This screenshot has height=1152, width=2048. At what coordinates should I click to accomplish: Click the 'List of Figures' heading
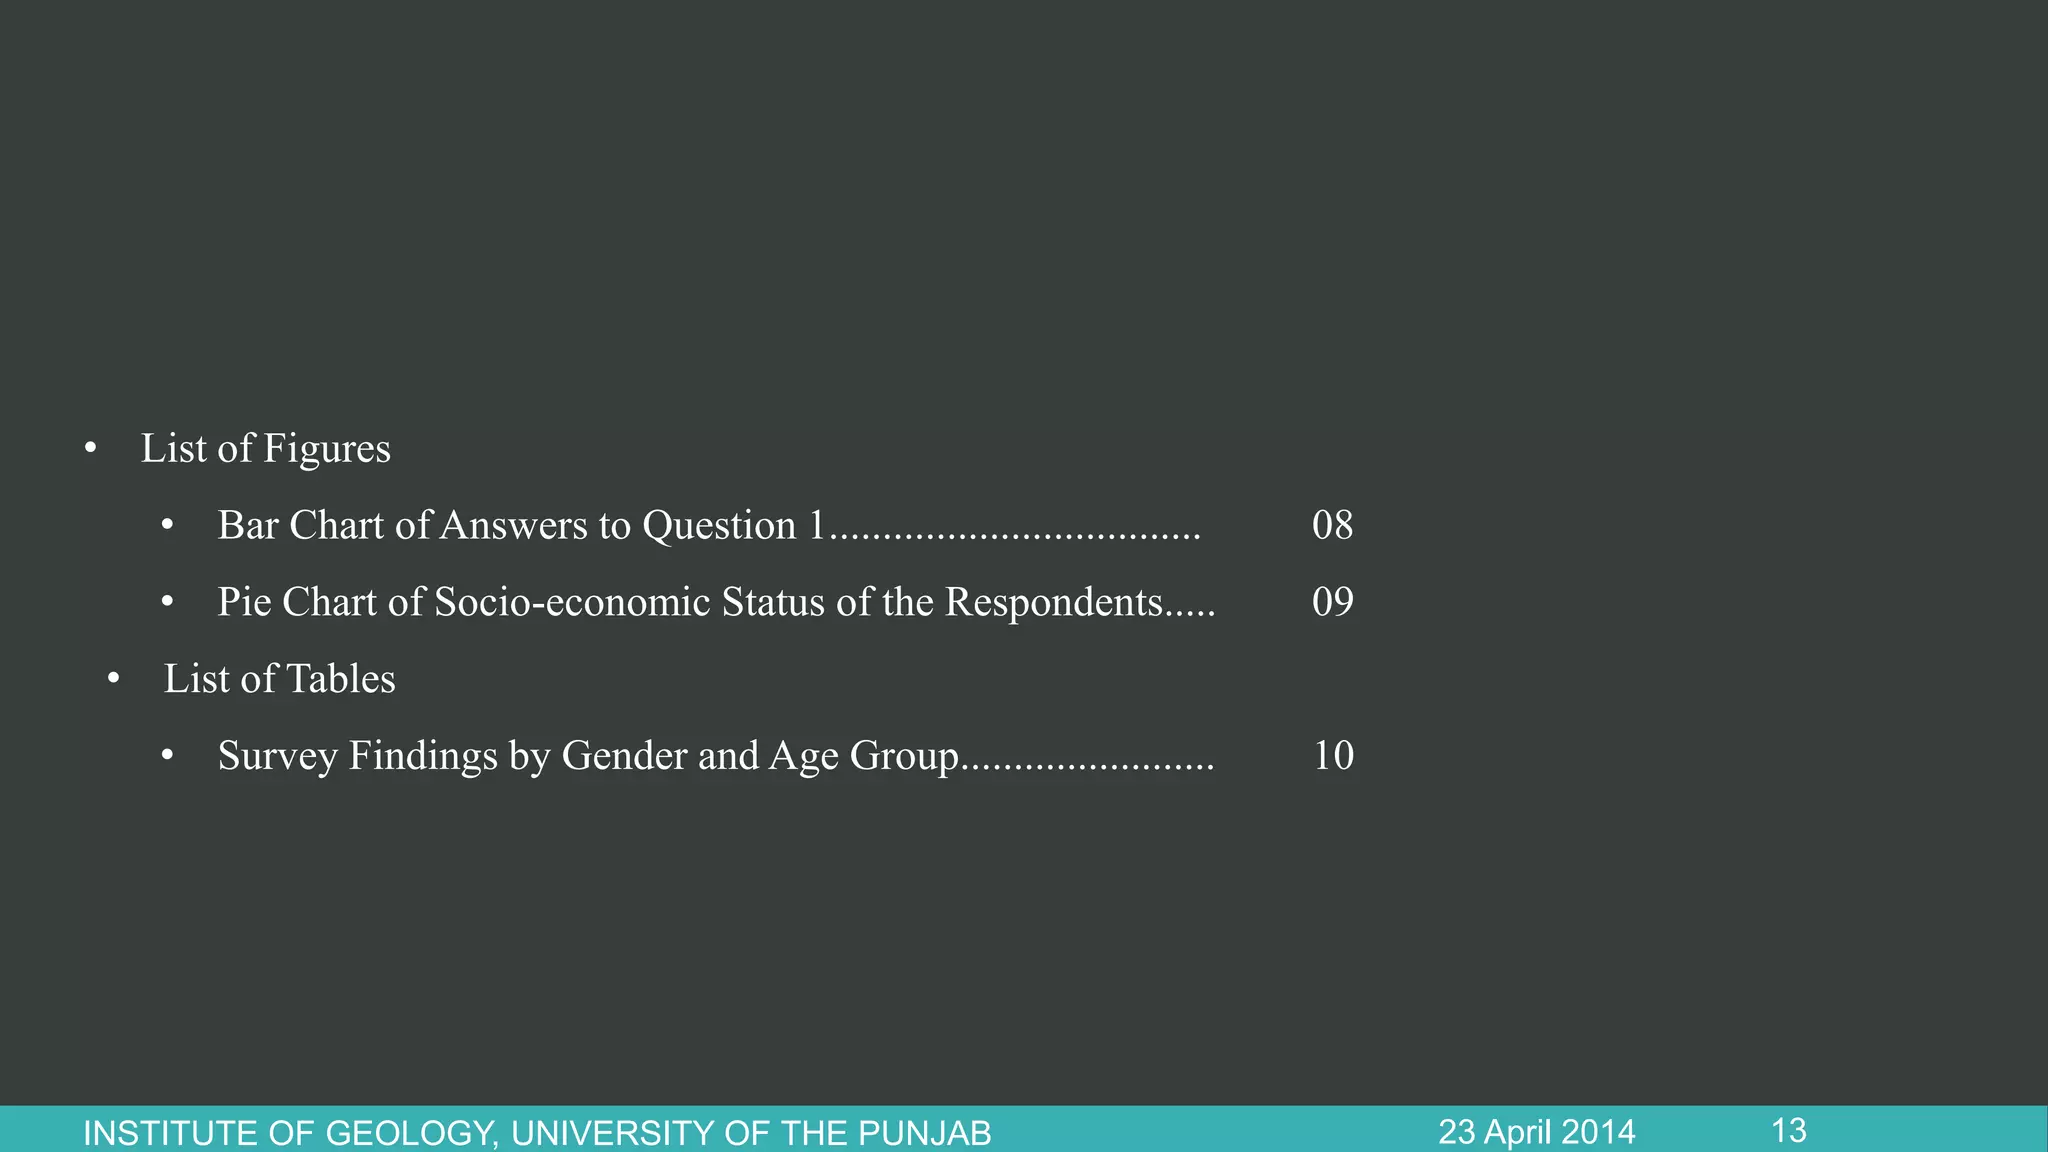265,449
